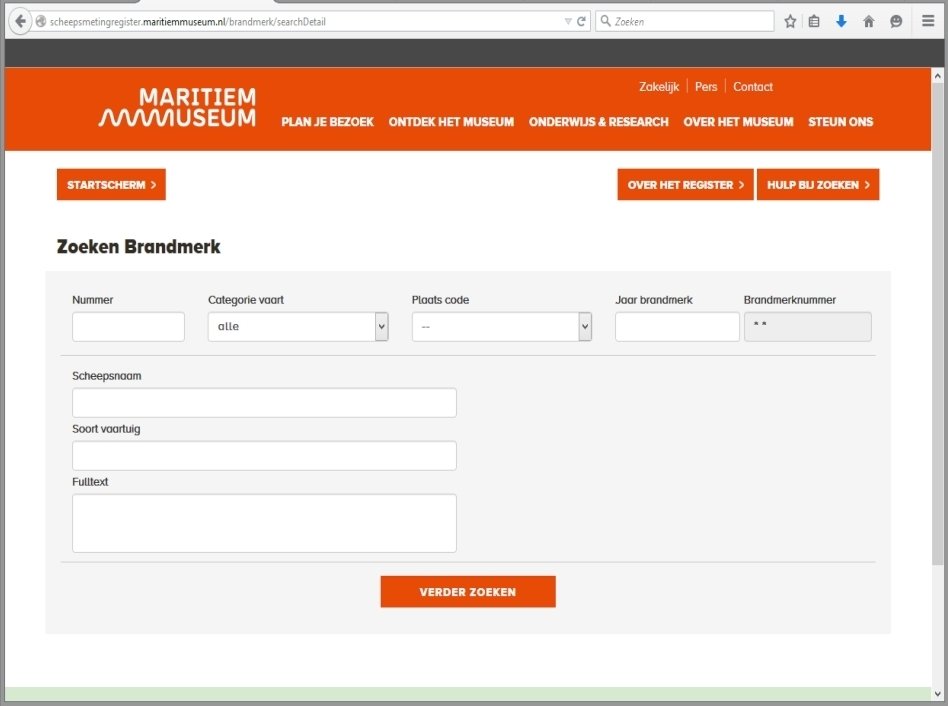Focus the Scheepsnaam input field
Image resolution: width=948 pixels, height=706 pixels.
click(x=264, y=403)
